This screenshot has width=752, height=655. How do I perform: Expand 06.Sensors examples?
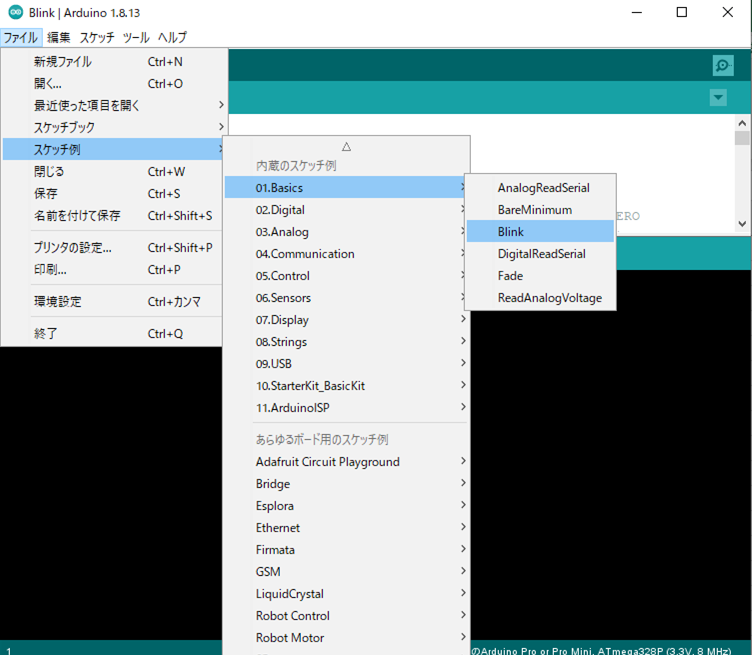[346, 298]
